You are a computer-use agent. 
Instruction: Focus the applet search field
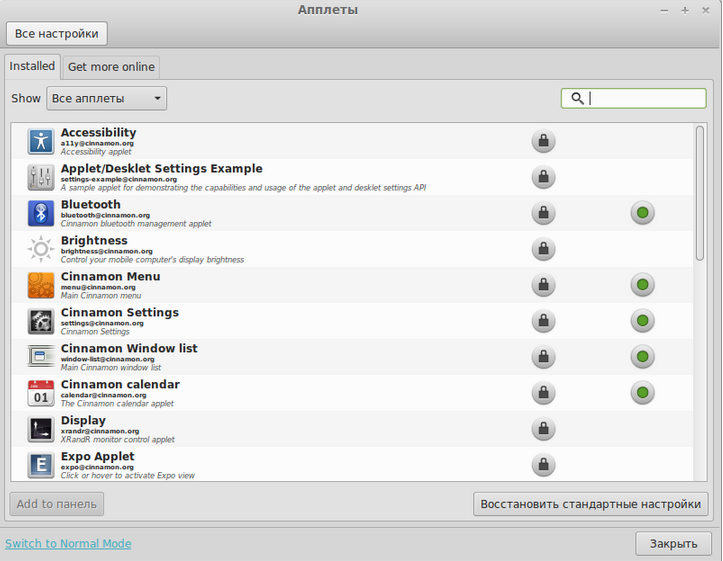coord(634,98)
